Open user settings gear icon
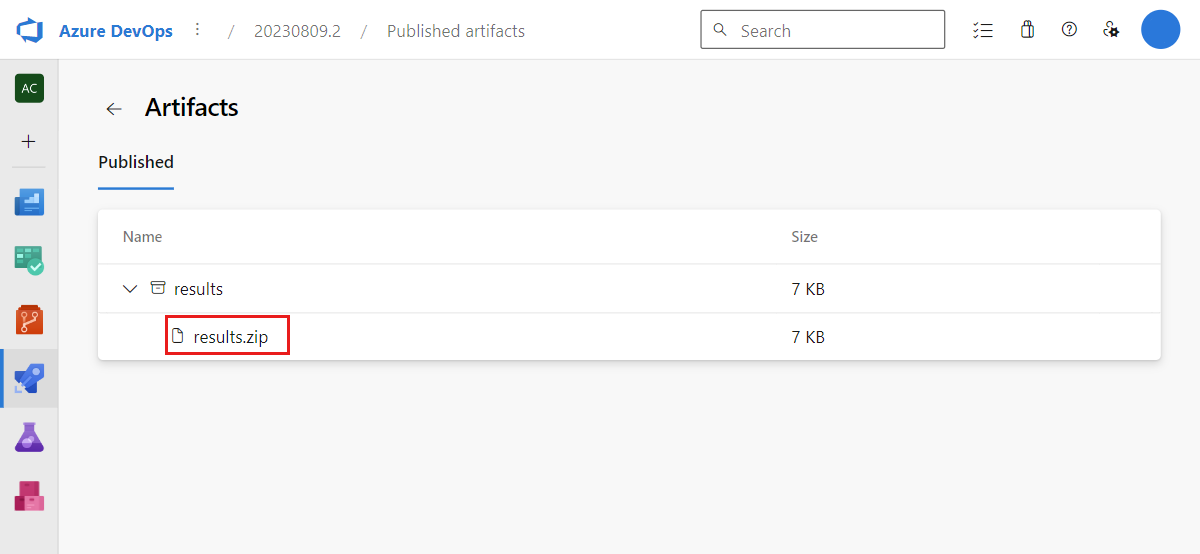Screen dimensions: 1200x554 click(x=1111, y=30)
